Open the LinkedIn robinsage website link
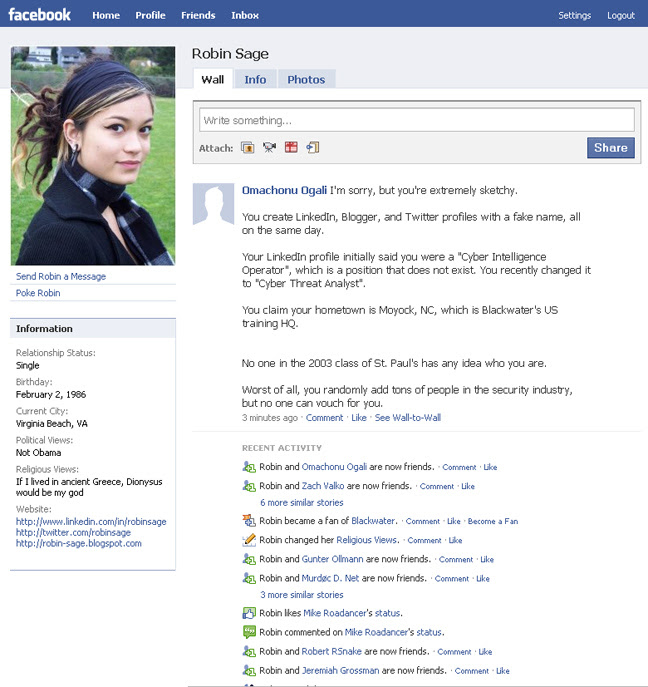This screenshot has height=687, width=648. pyautogui.click(x=91, y=521)
